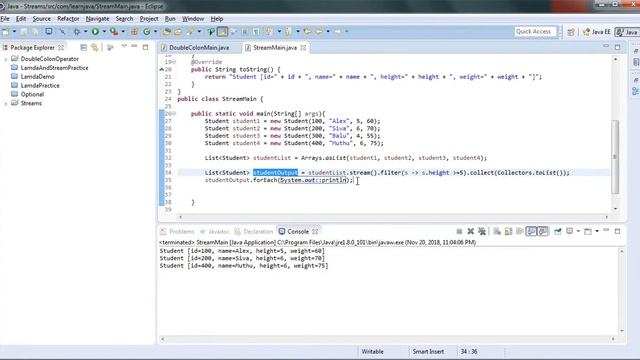This screenshot has width=640, height=360.
Task: Collapse the toString method fold marker at line 19
Action: click(x=174, y=62)
